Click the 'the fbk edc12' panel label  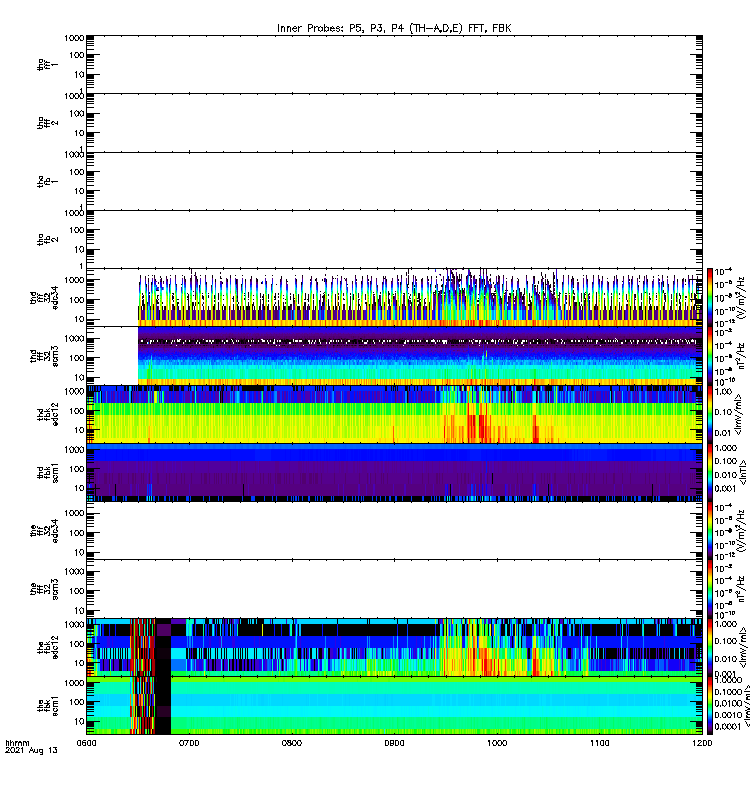point(47,647)
